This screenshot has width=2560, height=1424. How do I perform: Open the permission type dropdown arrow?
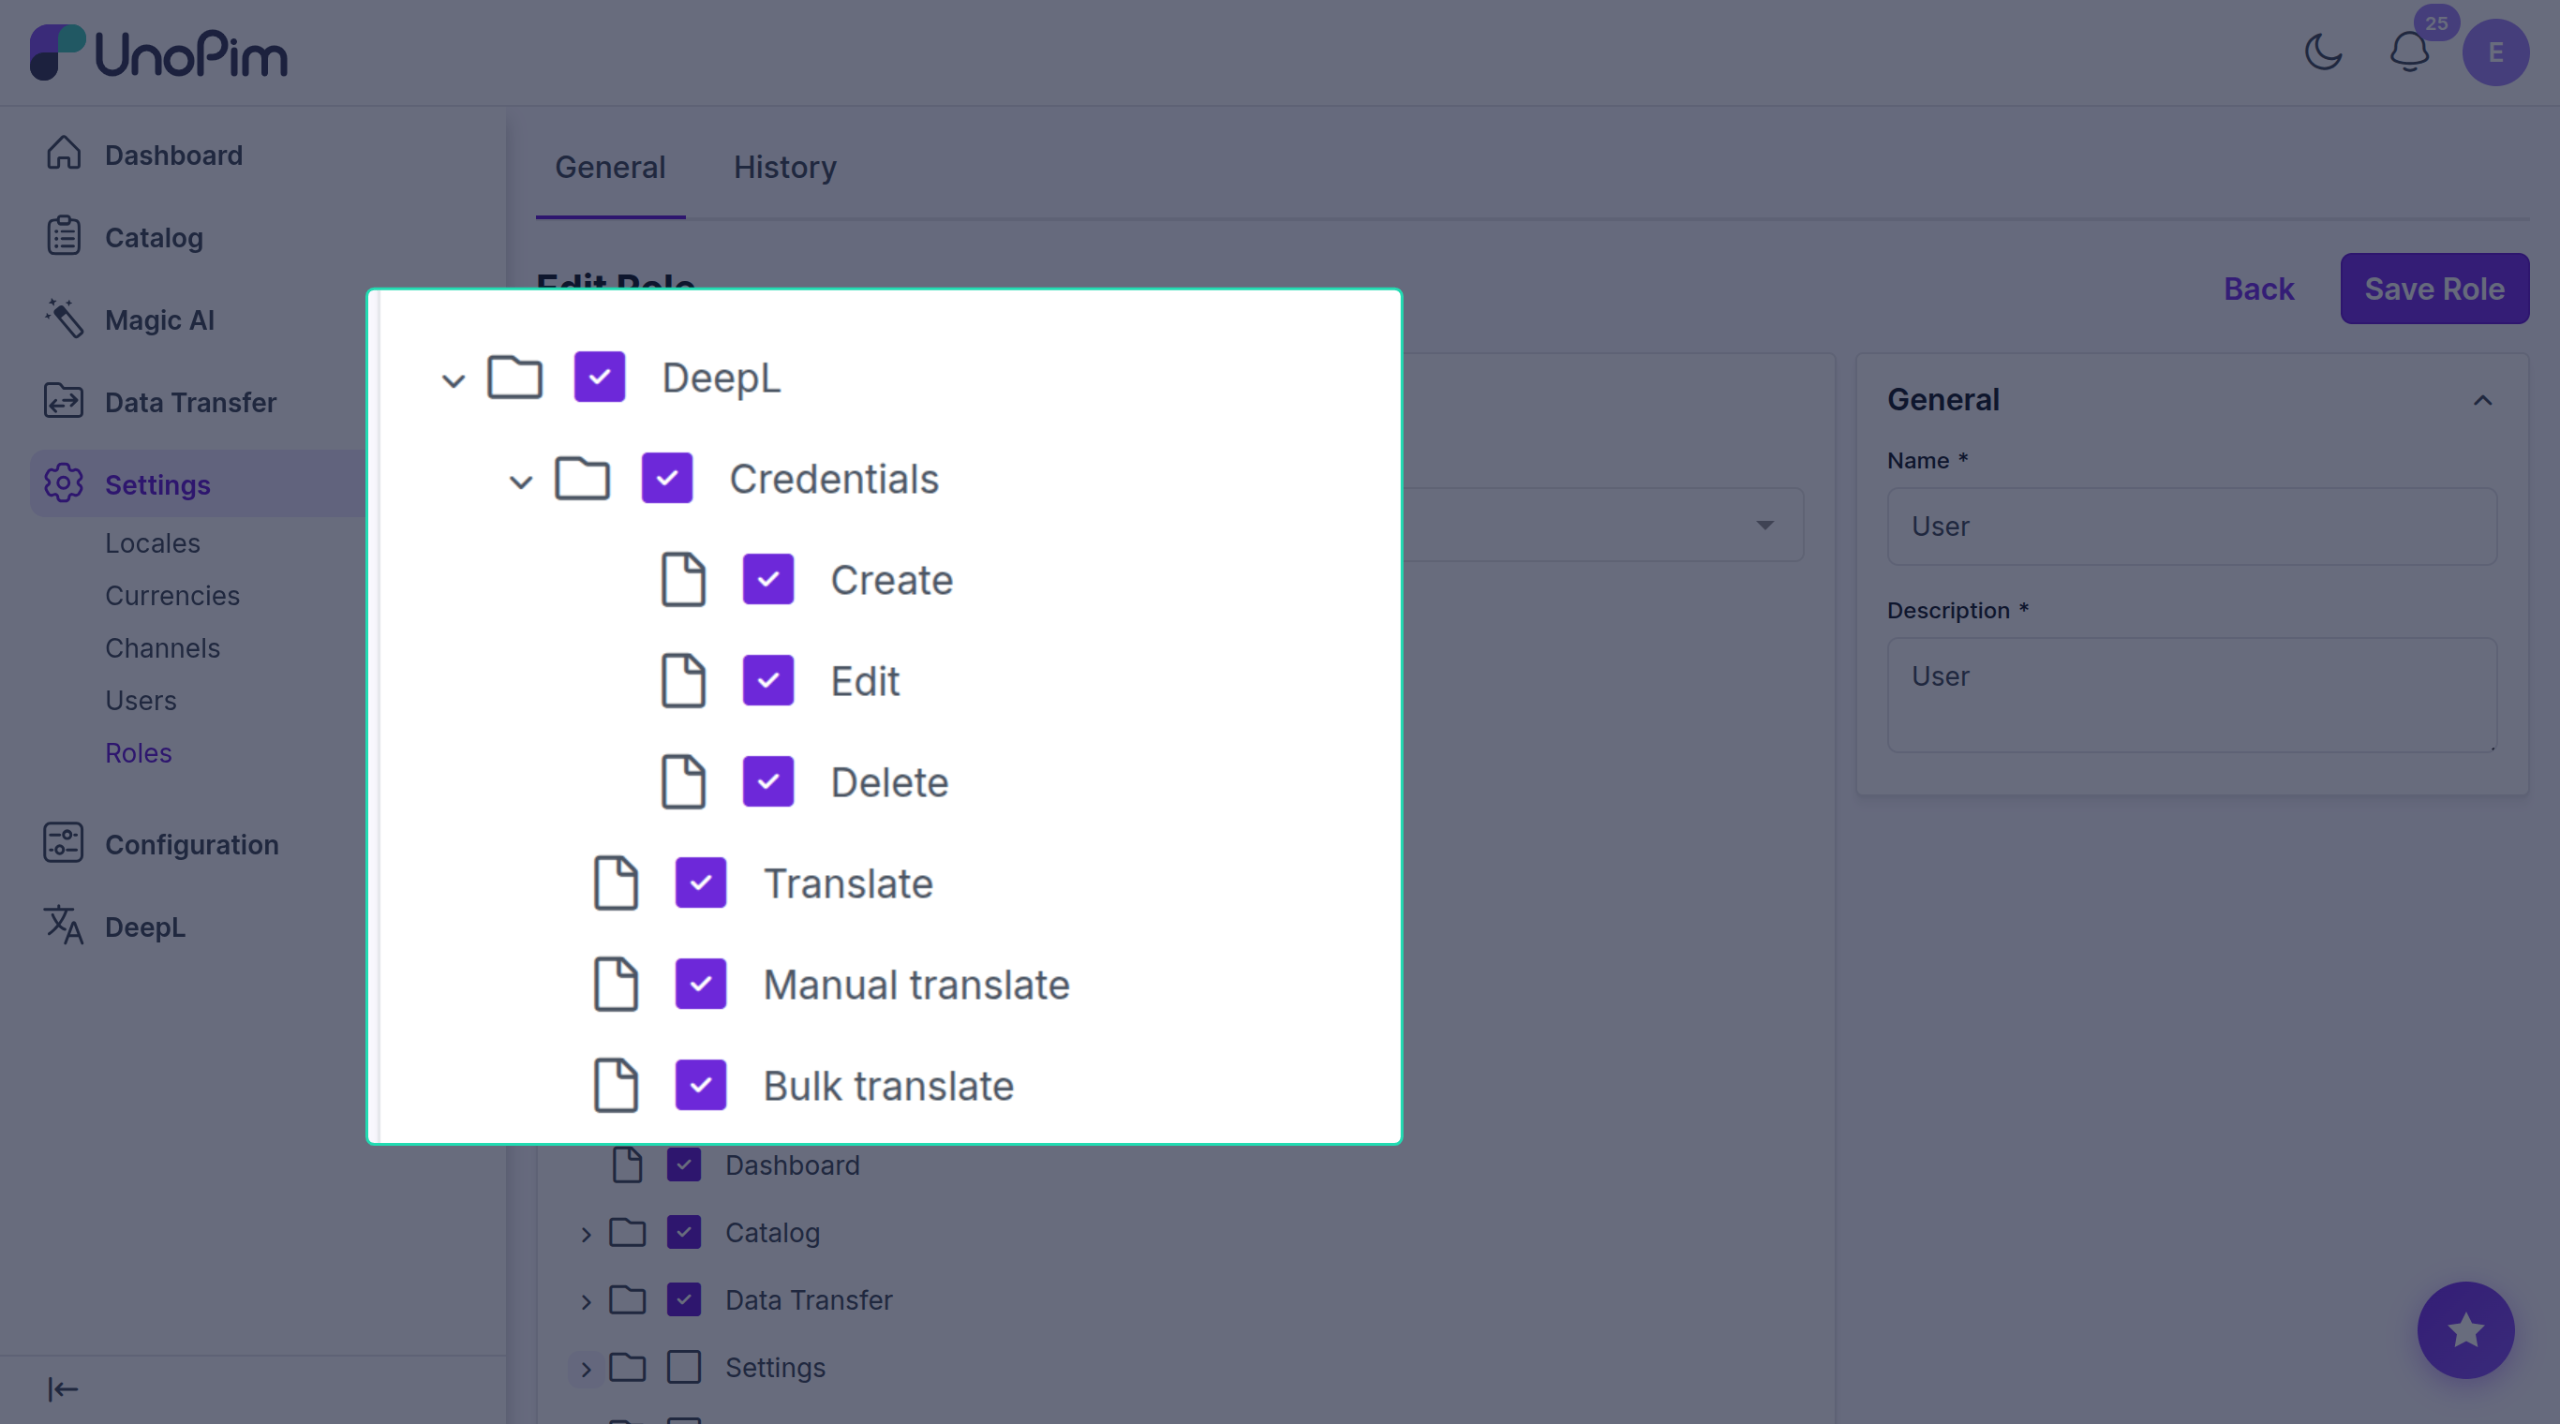pyautogui.click(x=1765, y=525)
